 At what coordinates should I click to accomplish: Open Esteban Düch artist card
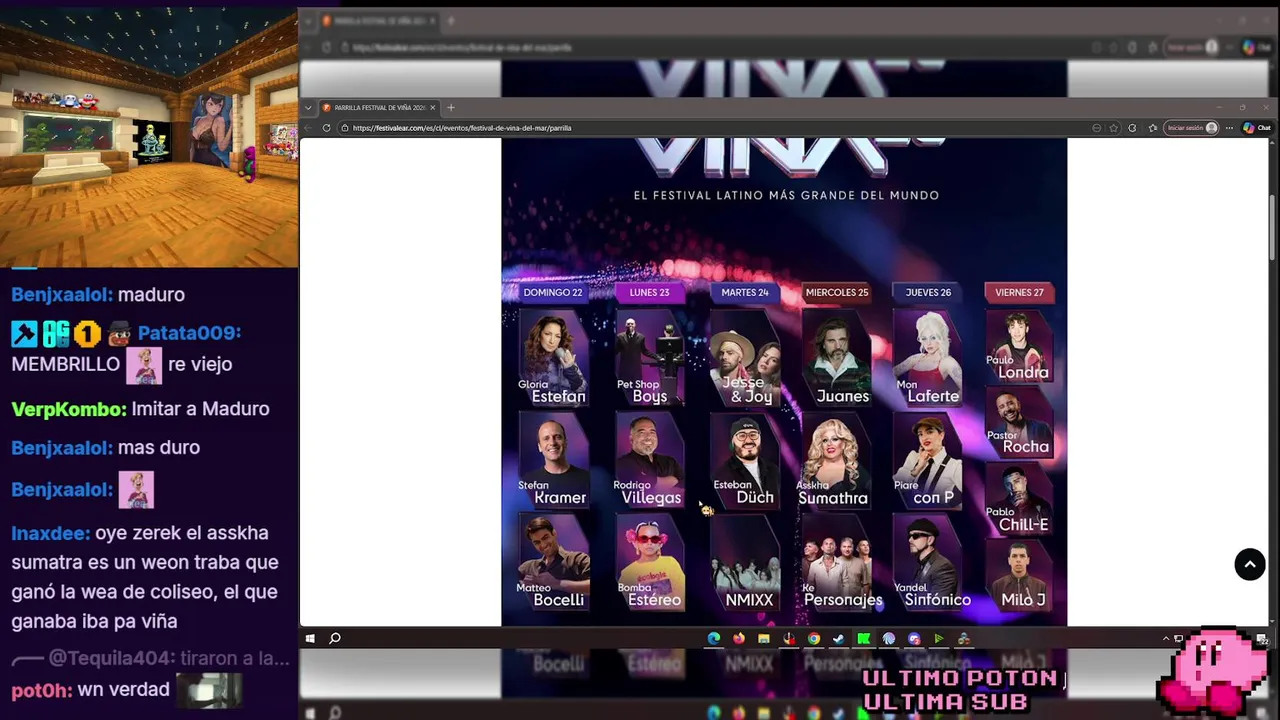pos(745,460)
